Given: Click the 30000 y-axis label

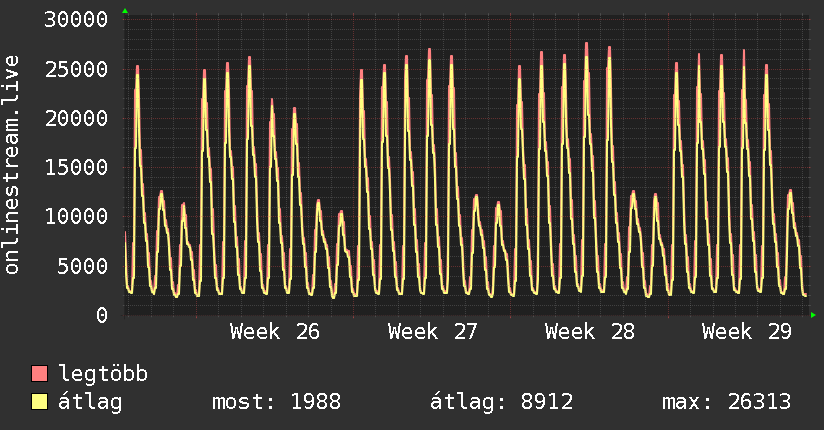Looking at the screenshot, I should pos(76,20).
